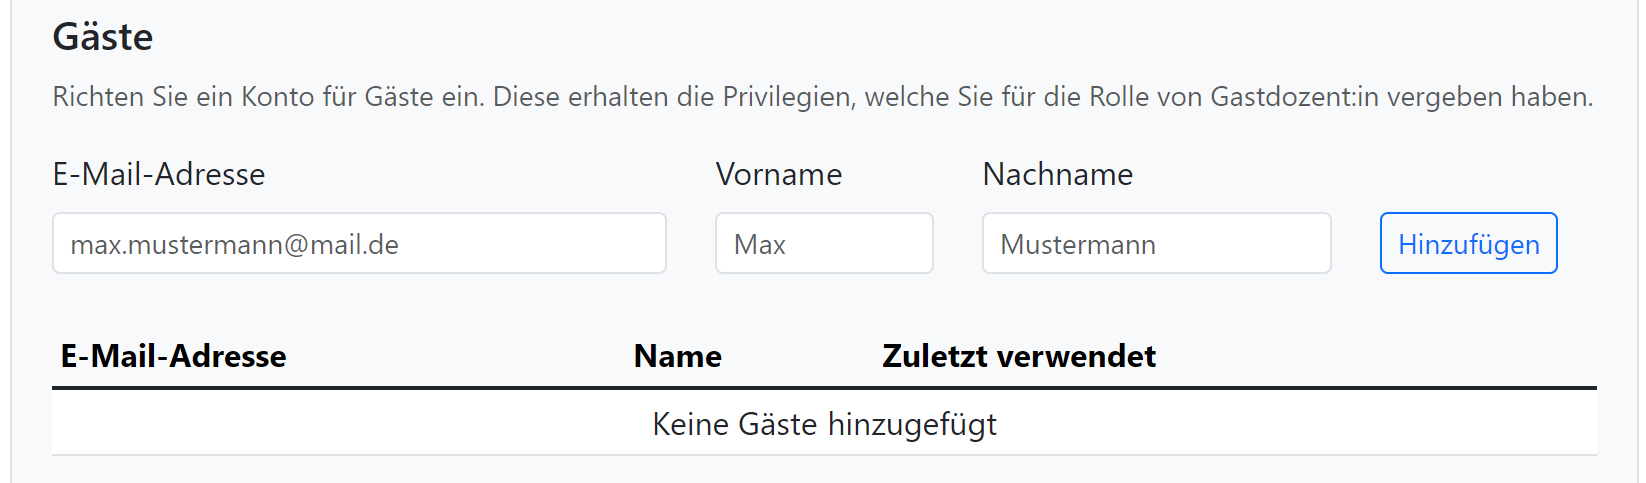This screenshot has height=483, width=1646.
Task: Click the word 'Rolle' in the description
Action: (1119, 97)
